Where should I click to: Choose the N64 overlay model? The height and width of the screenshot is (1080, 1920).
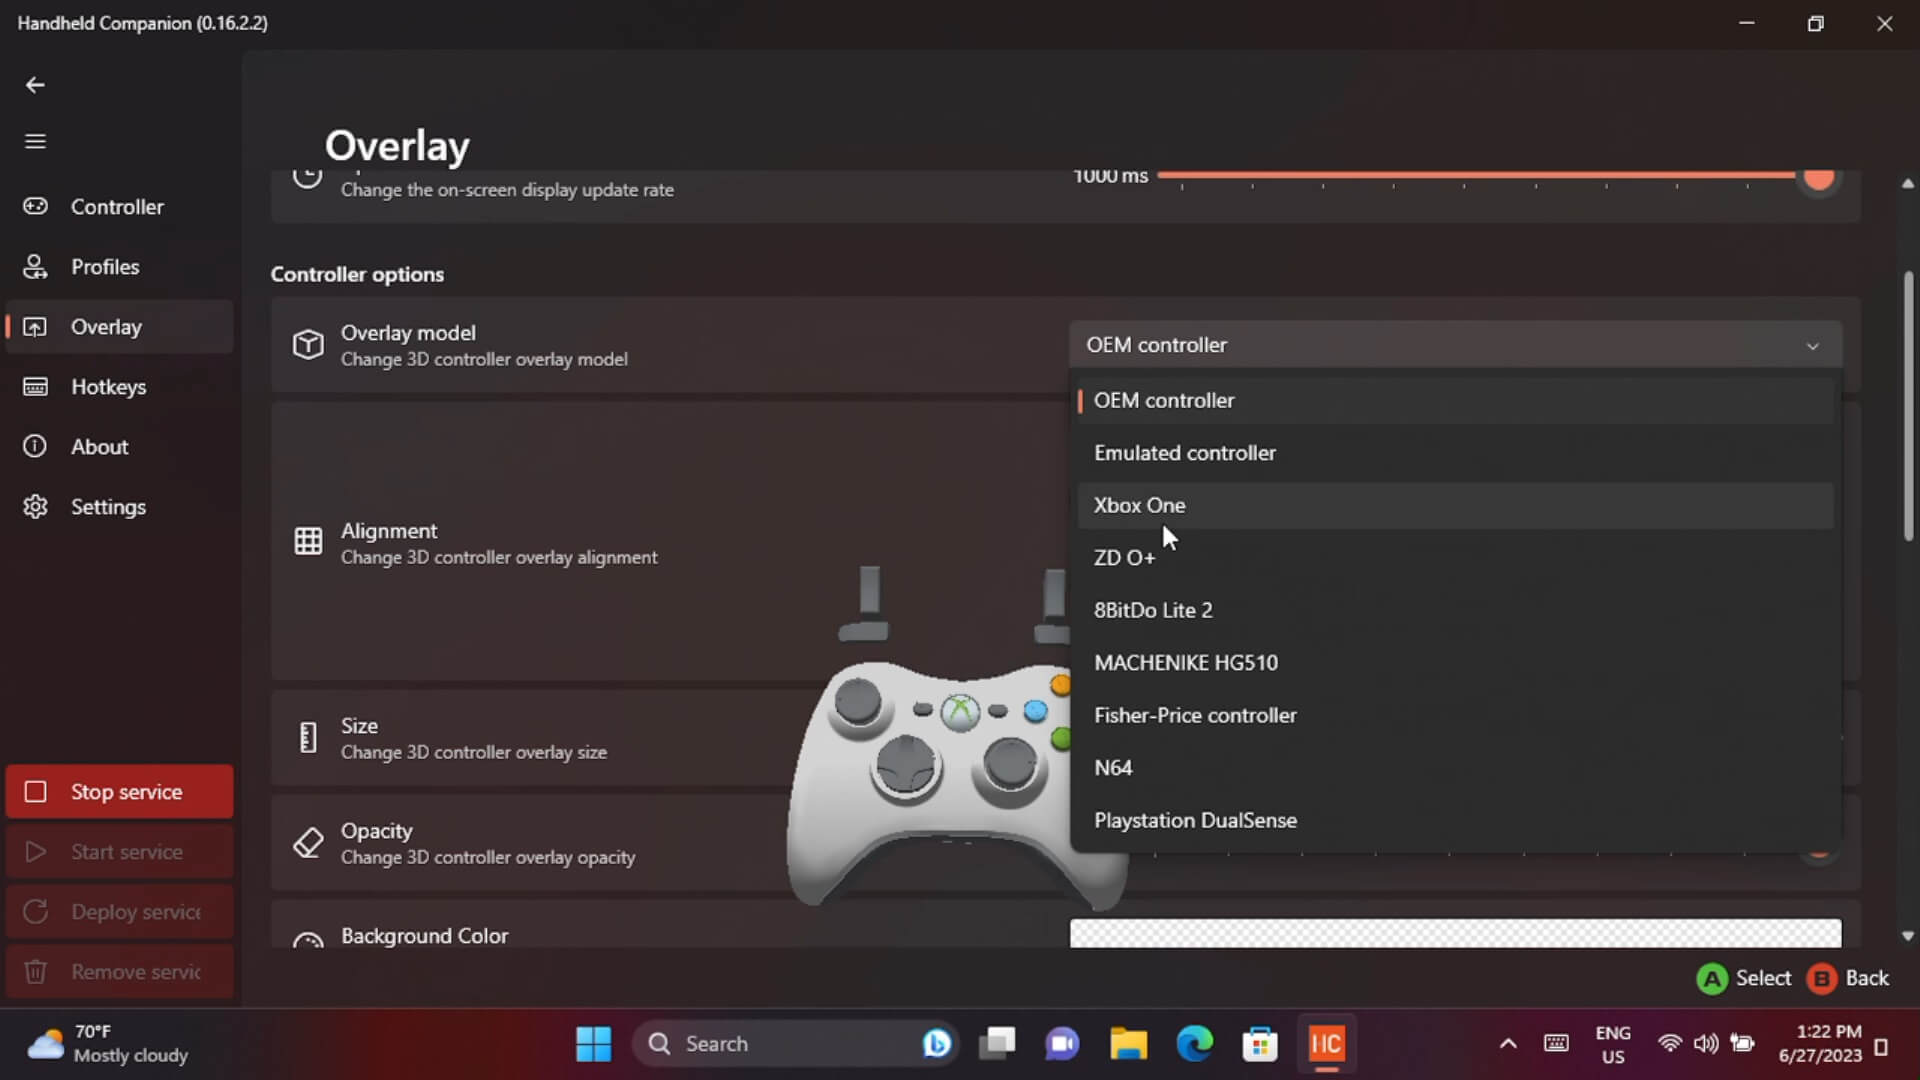(x=1113, y=768)
